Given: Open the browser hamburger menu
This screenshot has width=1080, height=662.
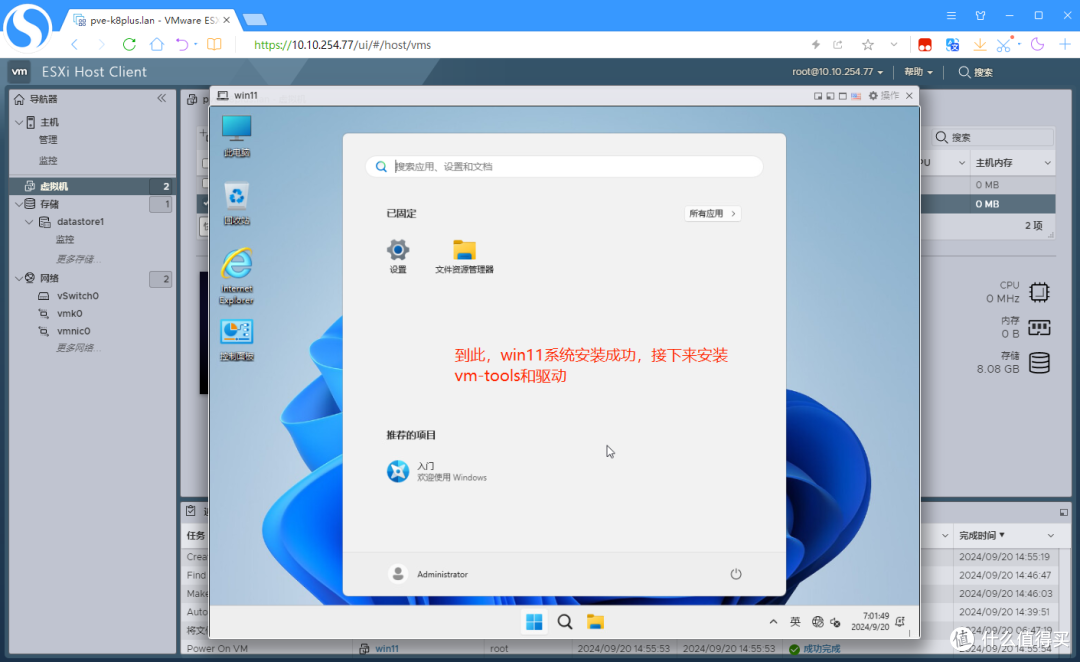Looking at the screenshot, I should pos(951,15).
